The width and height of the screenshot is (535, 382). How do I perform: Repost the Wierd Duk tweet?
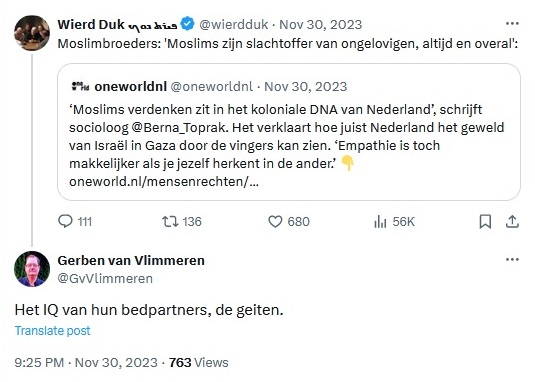(x=170, y=221)
